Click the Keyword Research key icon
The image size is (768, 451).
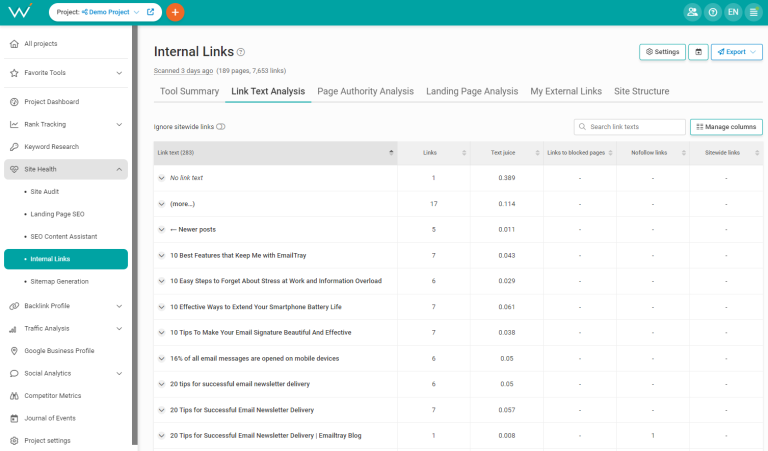(x=14, y=147)
